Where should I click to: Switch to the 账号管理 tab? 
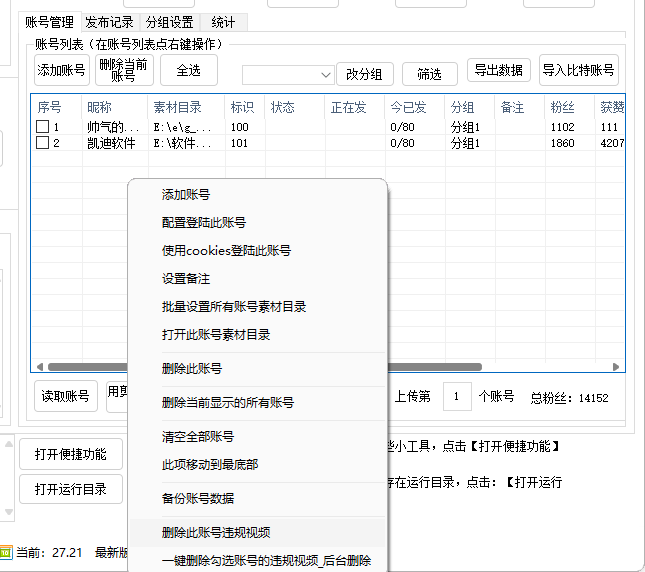[x=49, y=22]
